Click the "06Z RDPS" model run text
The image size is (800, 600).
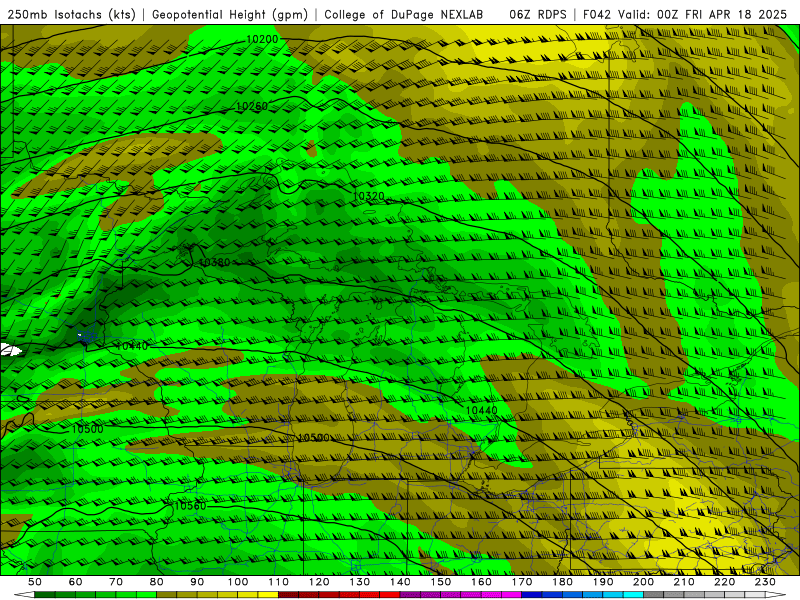538,15
